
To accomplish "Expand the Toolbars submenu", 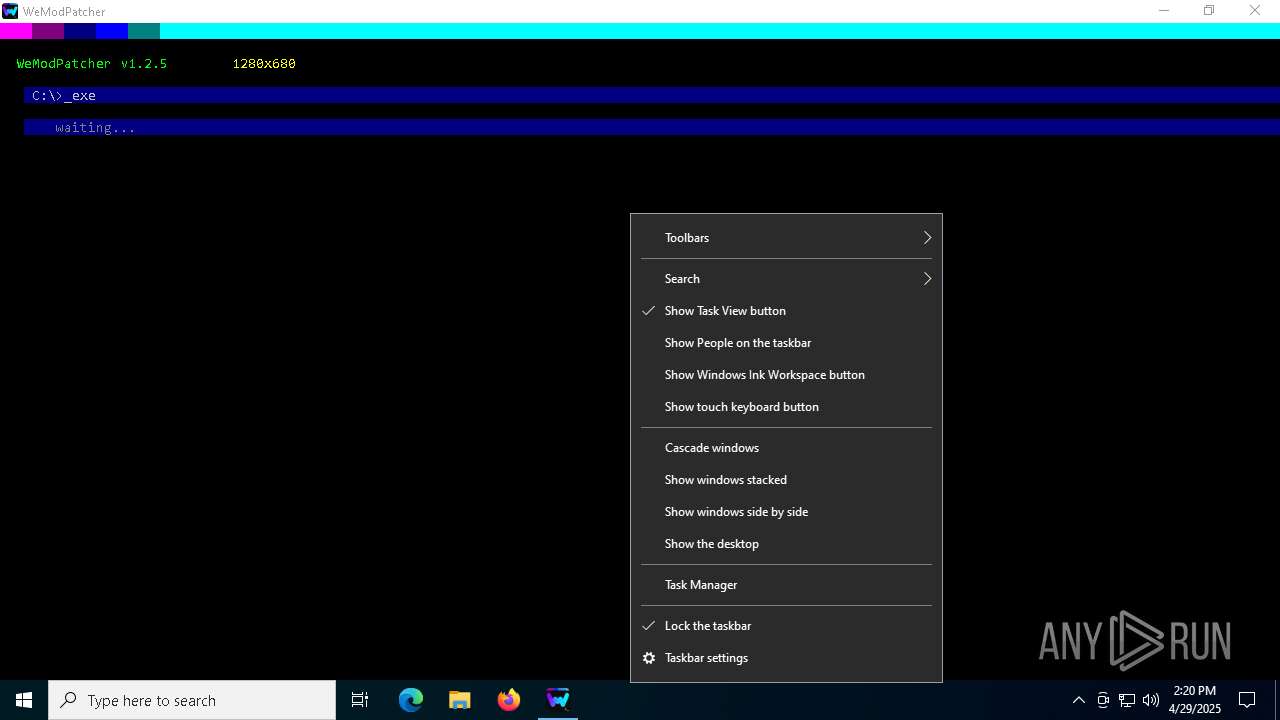I will [x=786, y=238].
